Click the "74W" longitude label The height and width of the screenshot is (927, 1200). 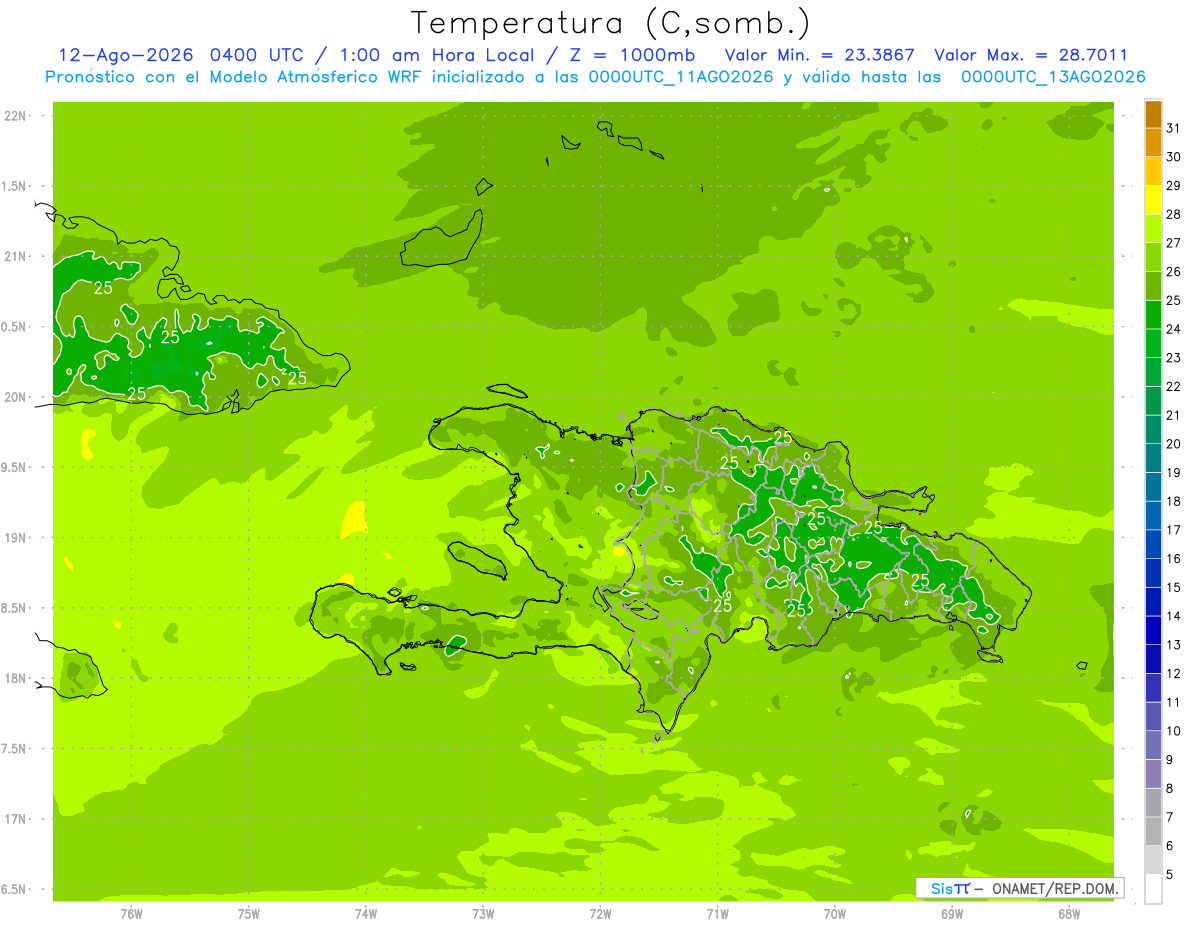pos(366,914)
